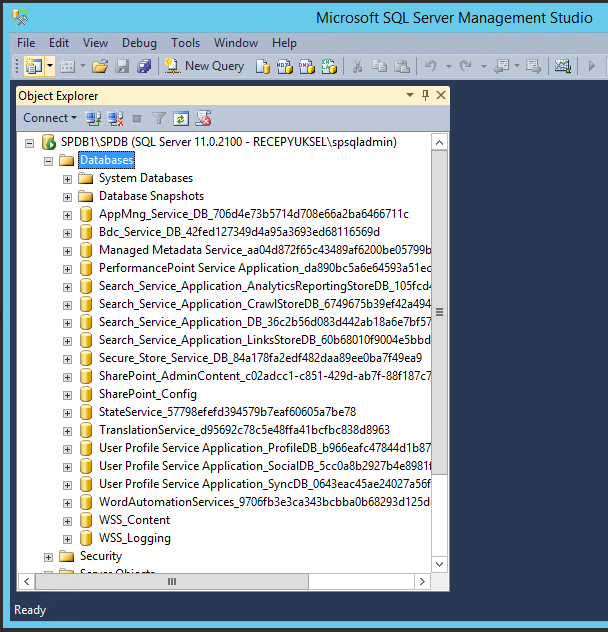
Task: Select TranslationService database
Action: pos(244,430)
